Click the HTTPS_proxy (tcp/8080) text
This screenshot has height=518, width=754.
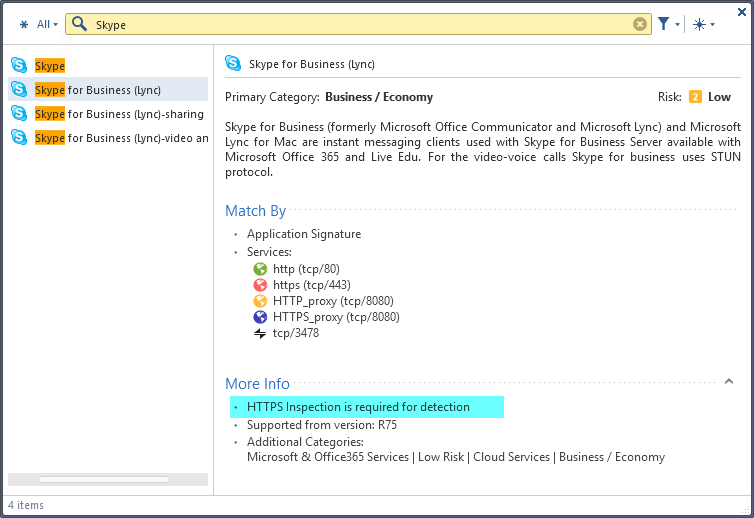[x=336, y=317]
